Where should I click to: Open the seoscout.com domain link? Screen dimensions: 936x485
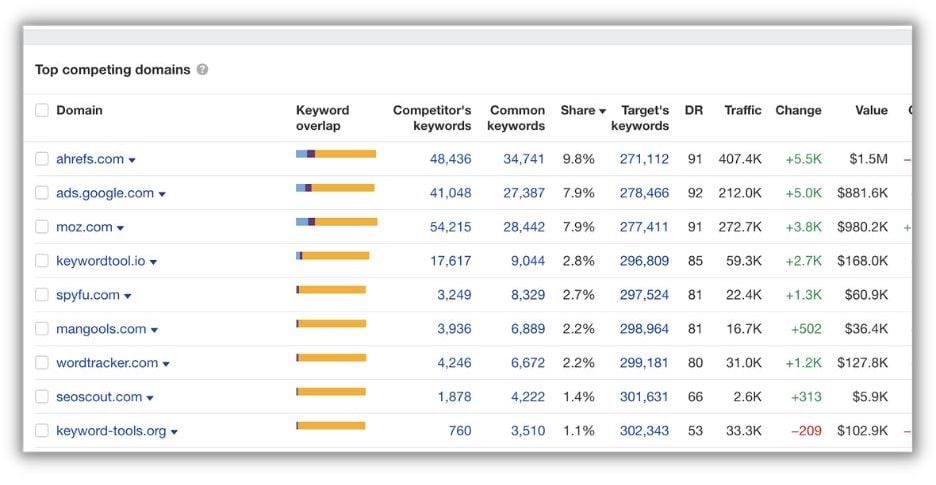point(99,397)
